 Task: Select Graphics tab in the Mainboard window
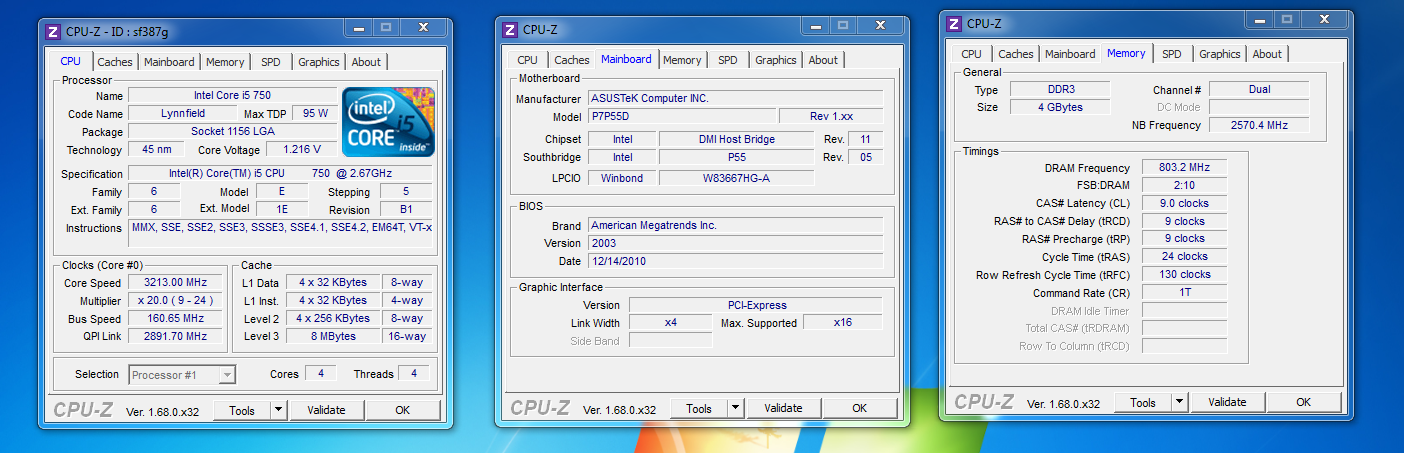tap(776, 60)
